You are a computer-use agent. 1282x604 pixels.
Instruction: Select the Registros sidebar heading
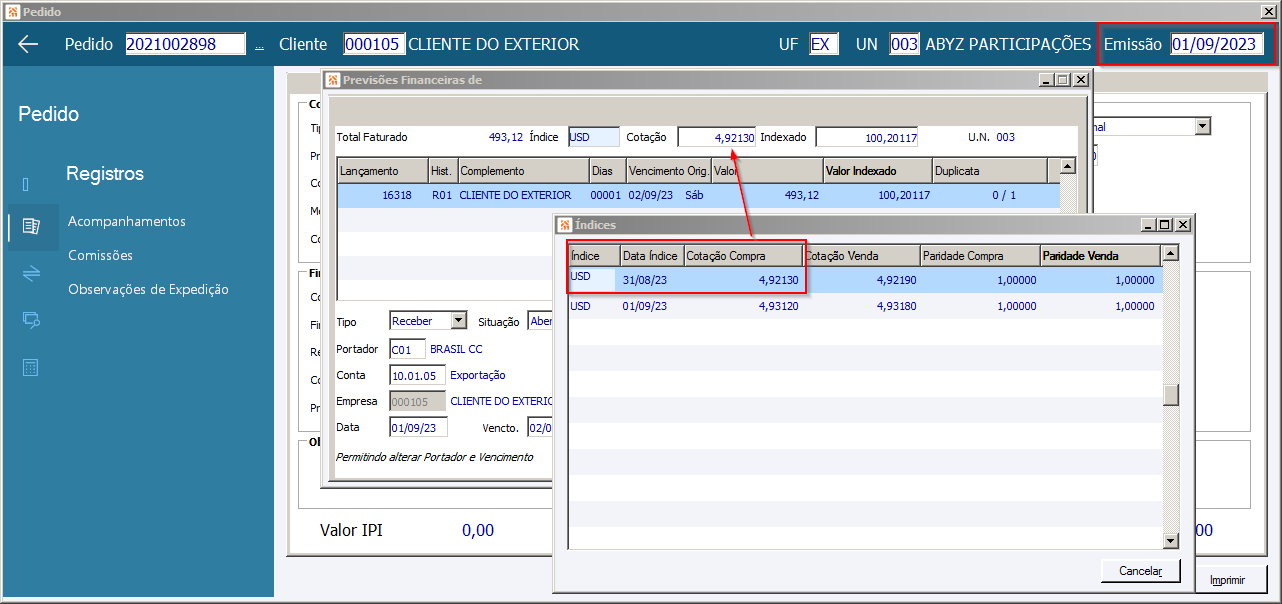105,174
